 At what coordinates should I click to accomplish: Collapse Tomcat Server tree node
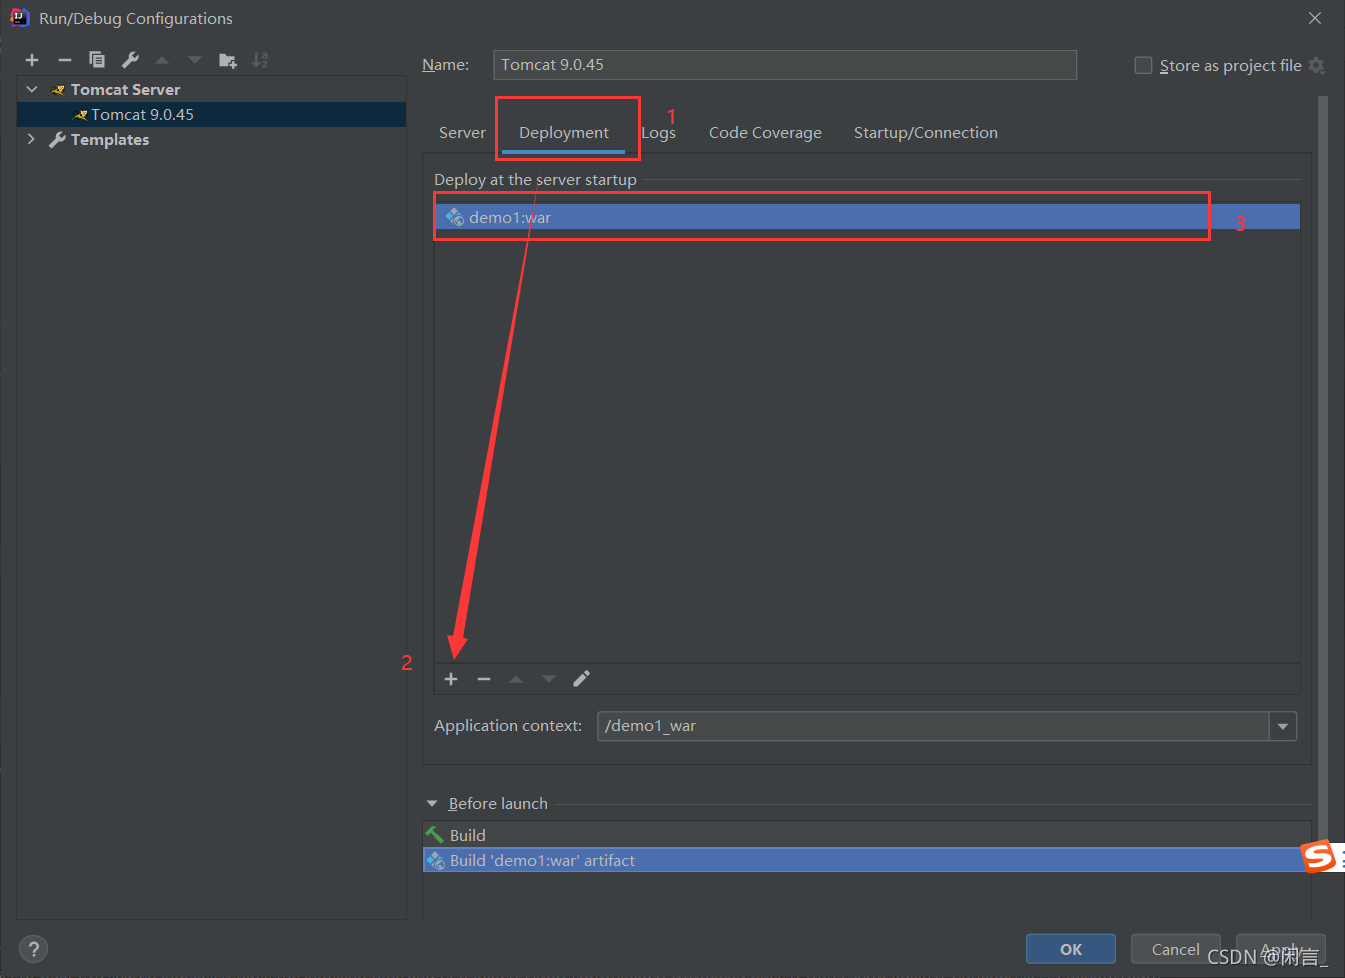32,89
